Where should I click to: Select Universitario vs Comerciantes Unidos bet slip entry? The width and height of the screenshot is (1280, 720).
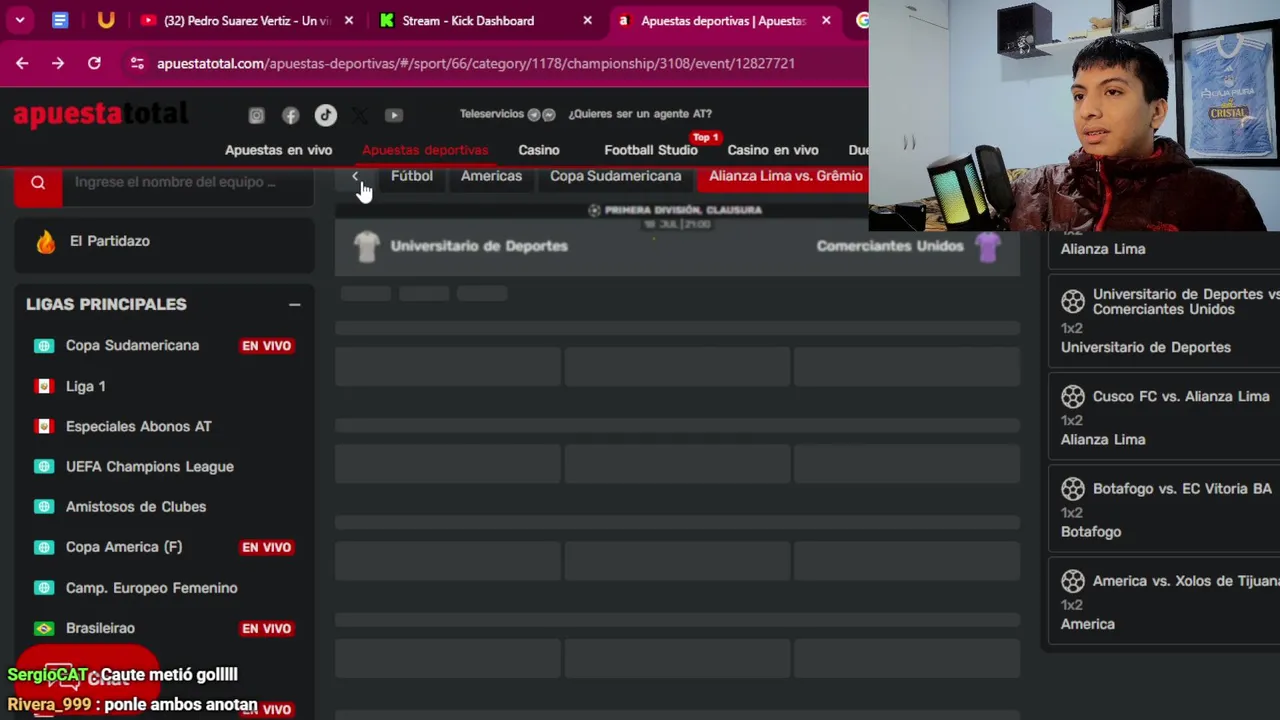click(1164, 320)
